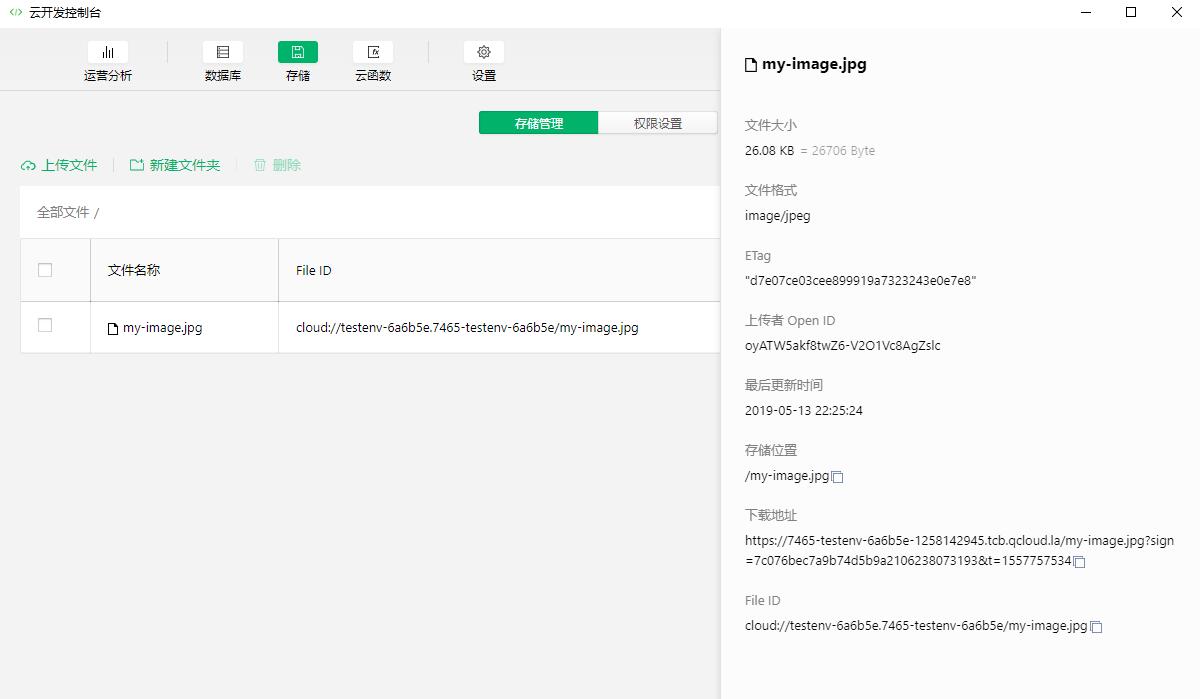Copy the File ID in details panel
This screenshot has width=1200, height=699.
point(1096,627)
